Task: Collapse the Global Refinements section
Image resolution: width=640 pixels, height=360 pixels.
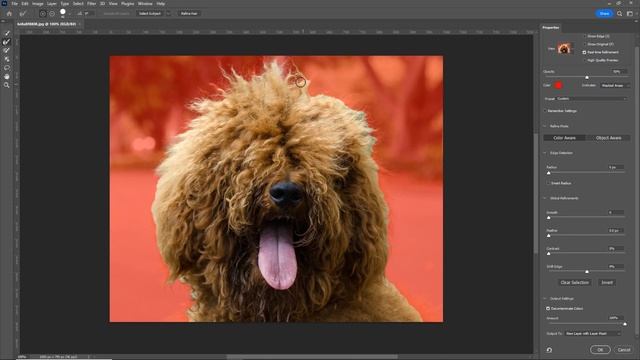Action: click(545, 198)
